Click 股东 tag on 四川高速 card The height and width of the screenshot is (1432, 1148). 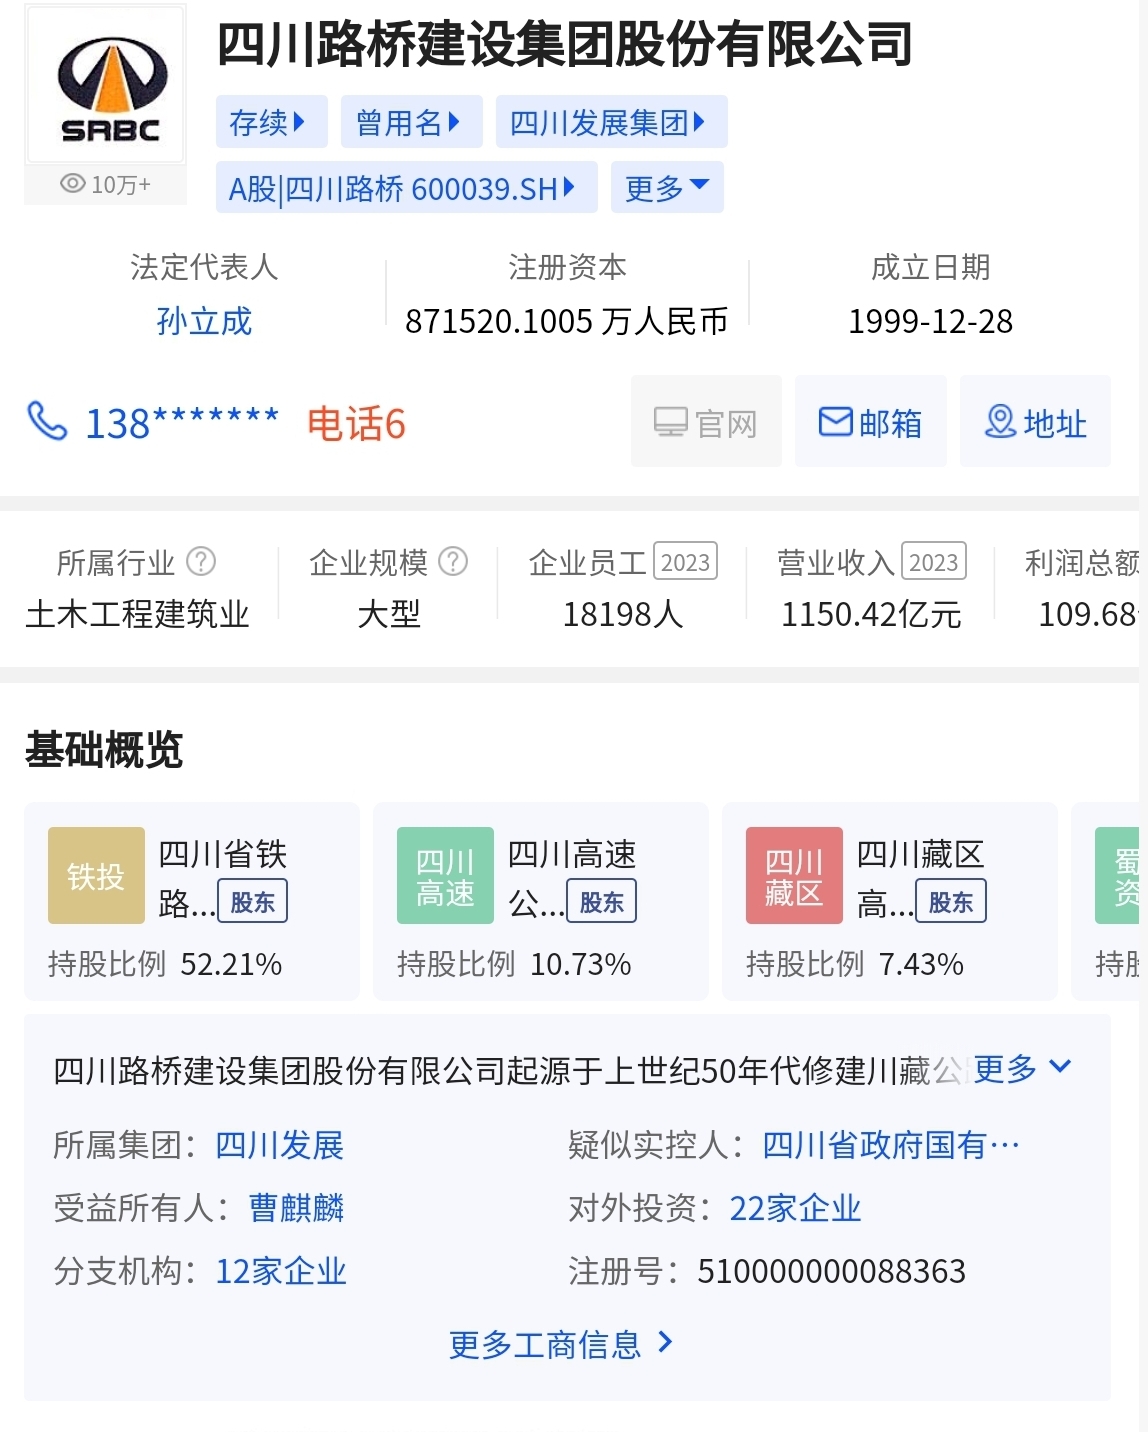tap(602, 901)
